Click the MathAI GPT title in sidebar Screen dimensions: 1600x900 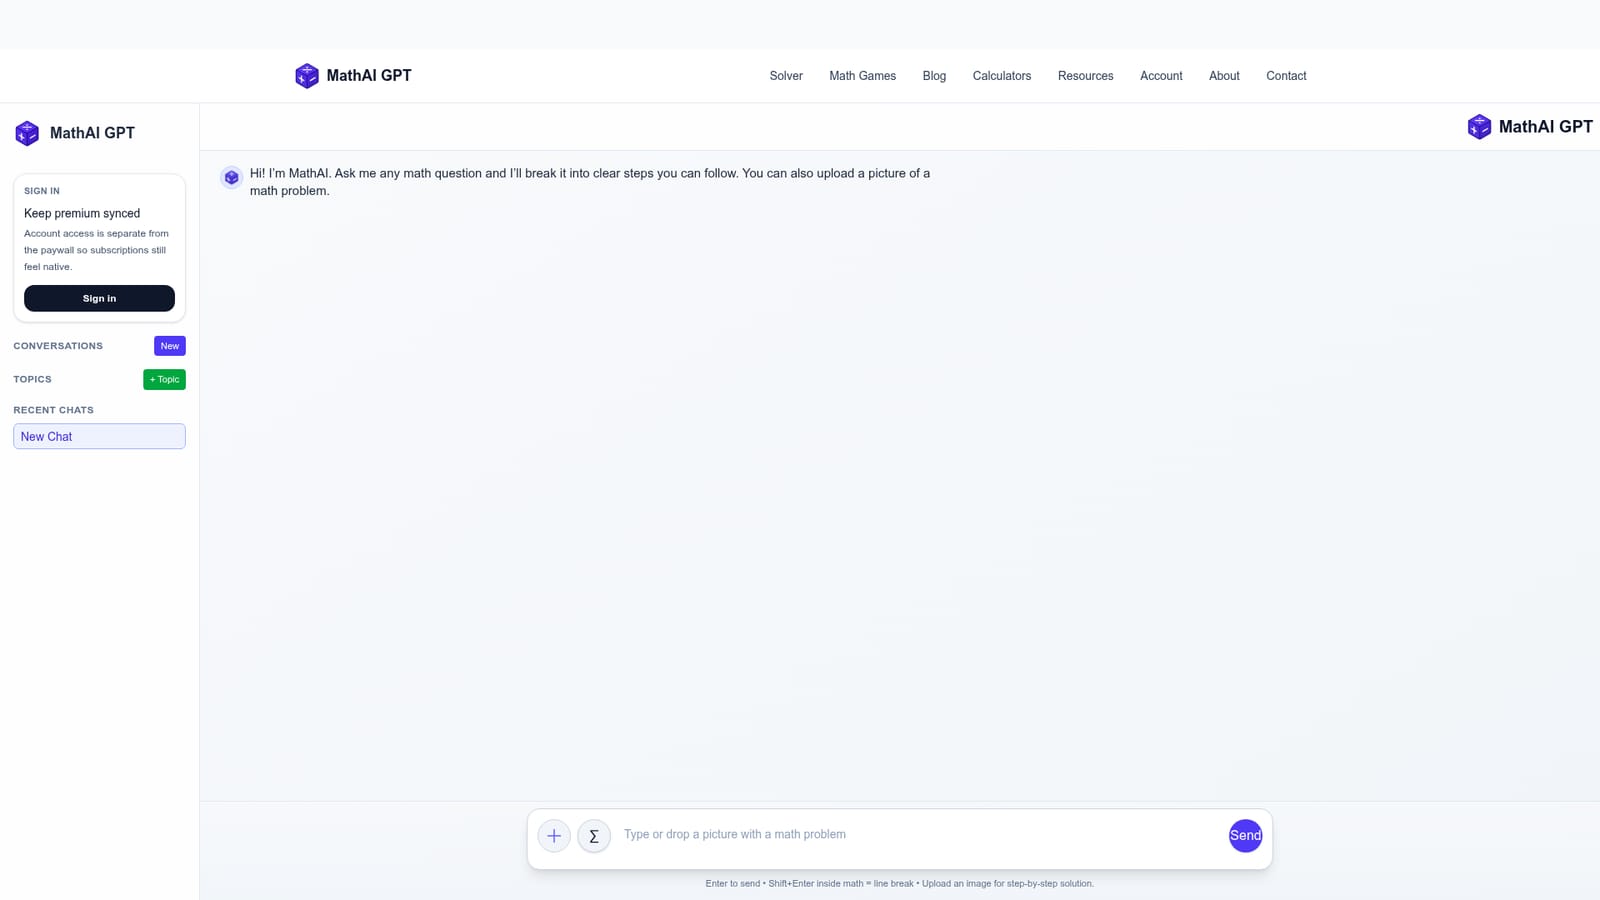point(92,133)
